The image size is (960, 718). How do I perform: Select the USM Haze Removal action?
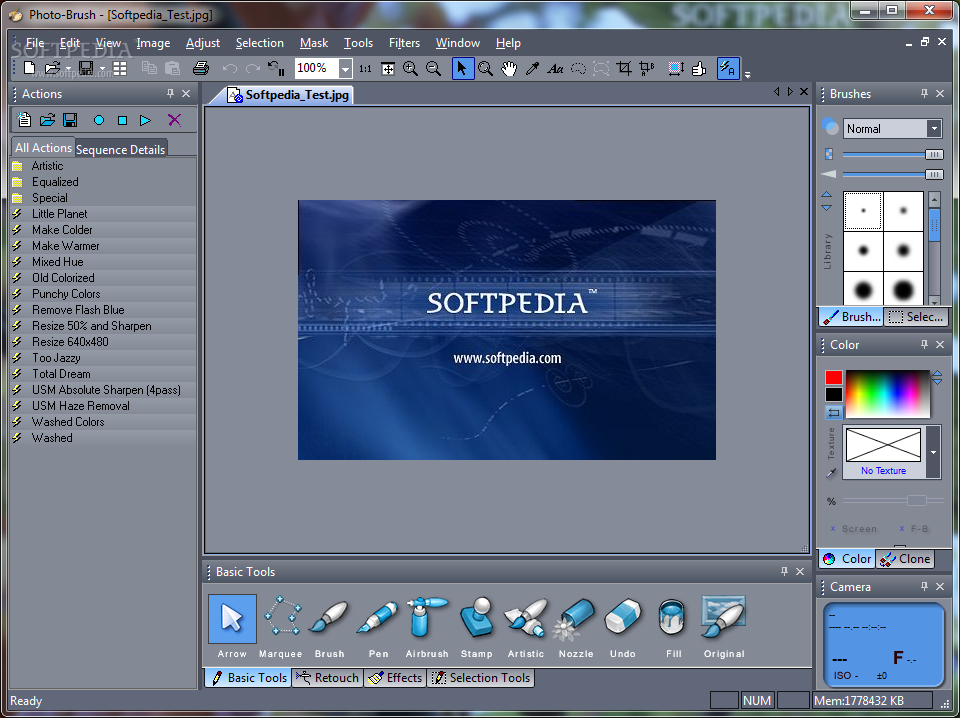pos(103,406)
